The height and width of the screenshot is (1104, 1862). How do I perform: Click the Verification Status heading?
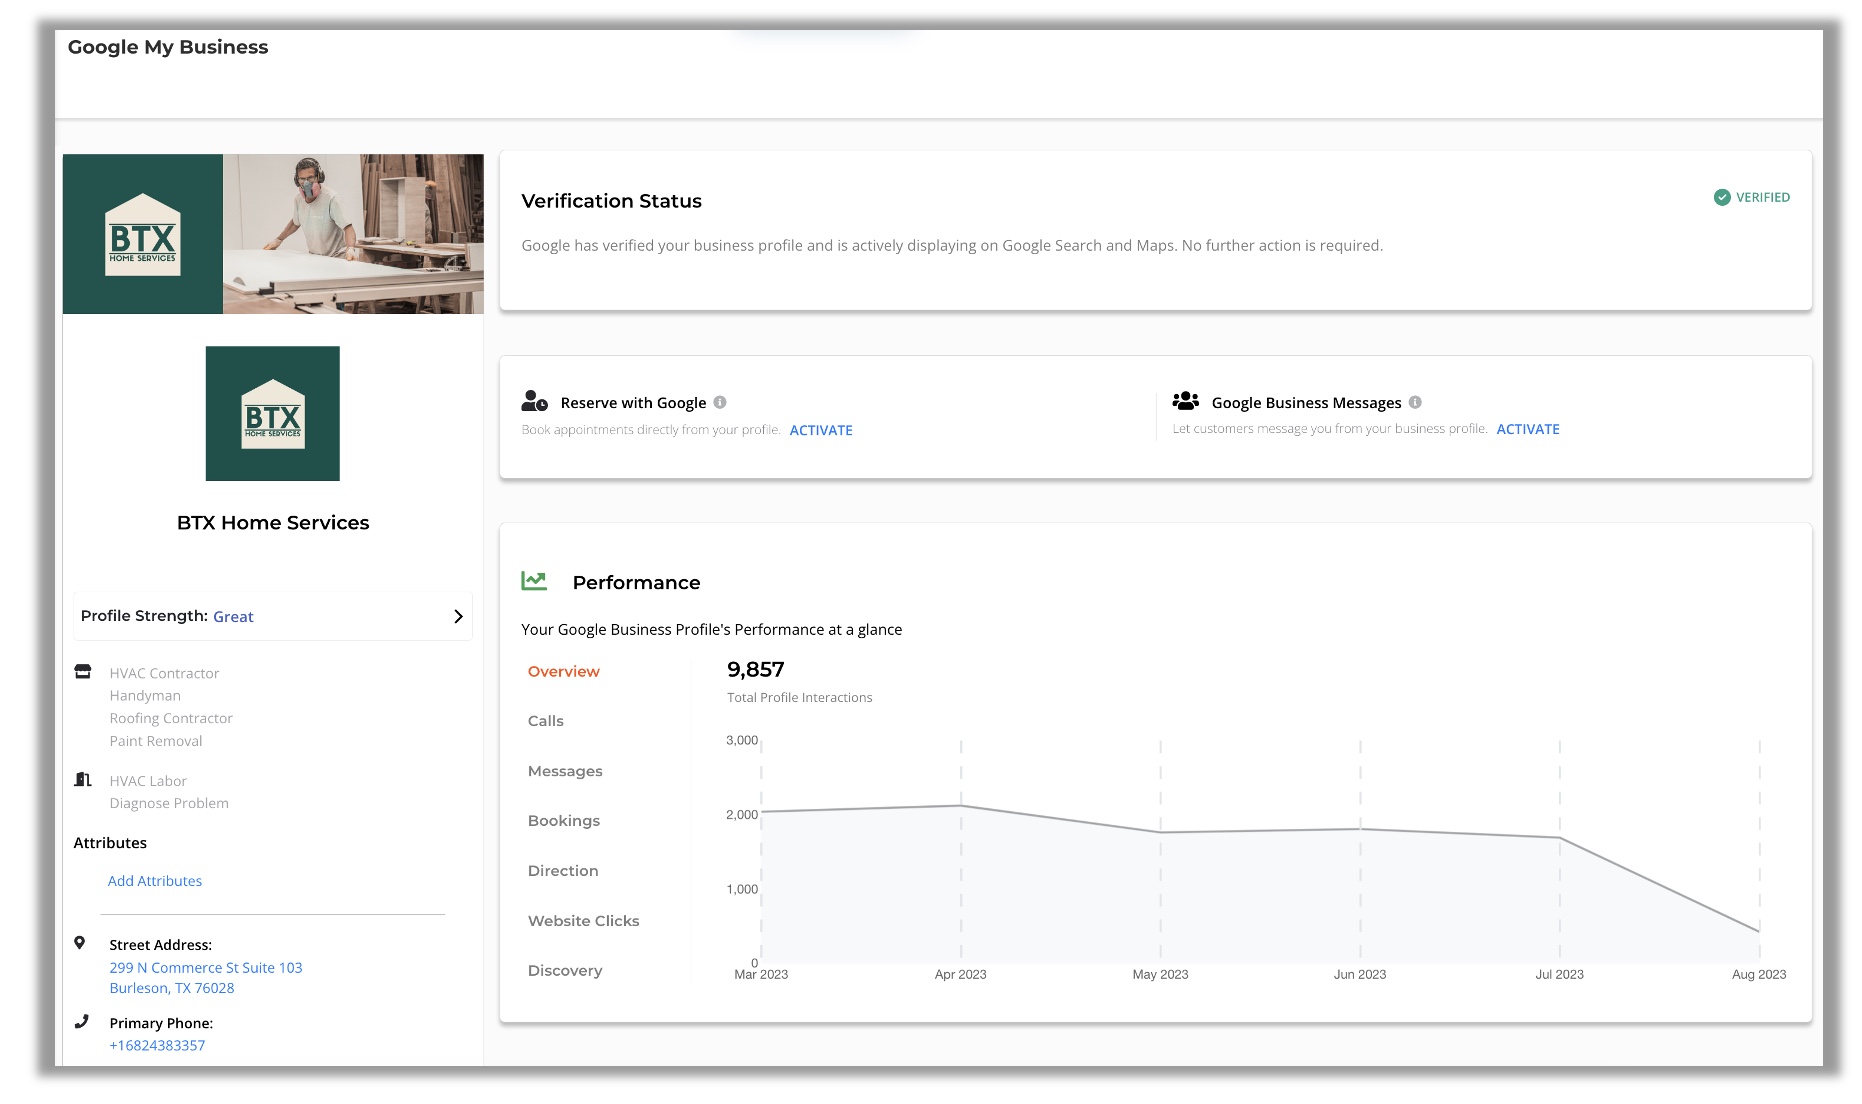click(x=612, y=201)
